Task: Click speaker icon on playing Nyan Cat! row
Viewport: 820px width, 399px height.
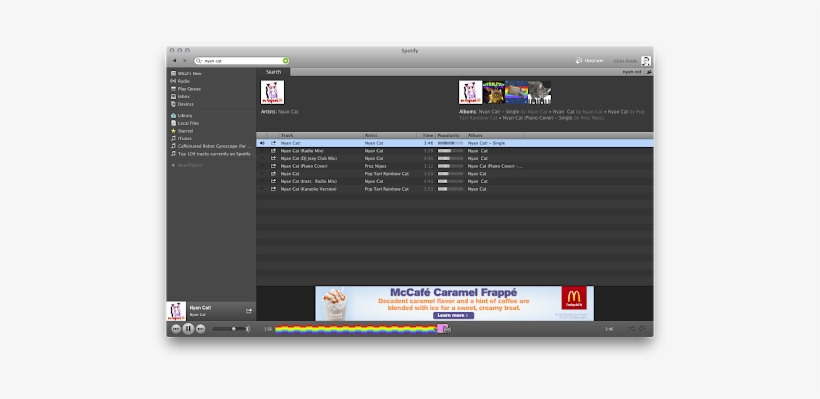Action: click(262, 143)
